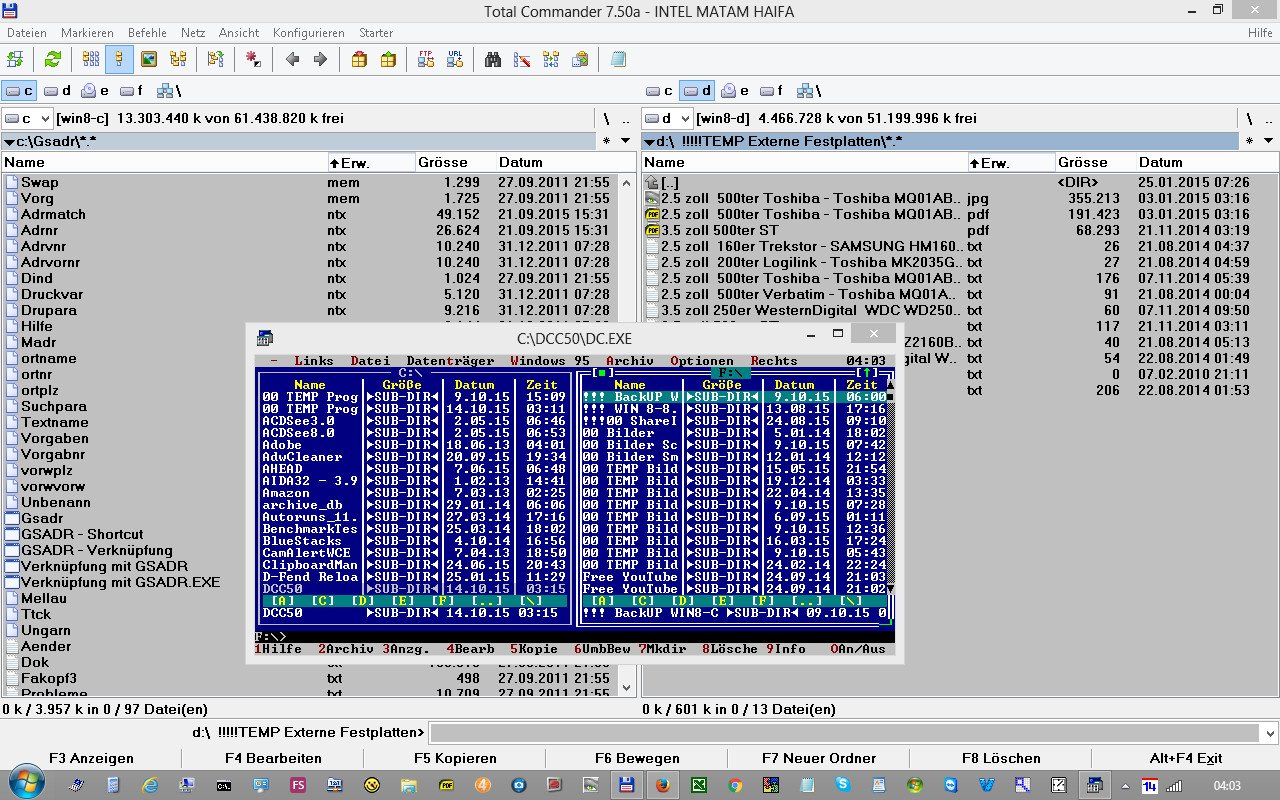The height and width of the screenshot is (800, 1280).
Task: Switch to brief view via toolbar icon
Action: click(x=91, y=59)
